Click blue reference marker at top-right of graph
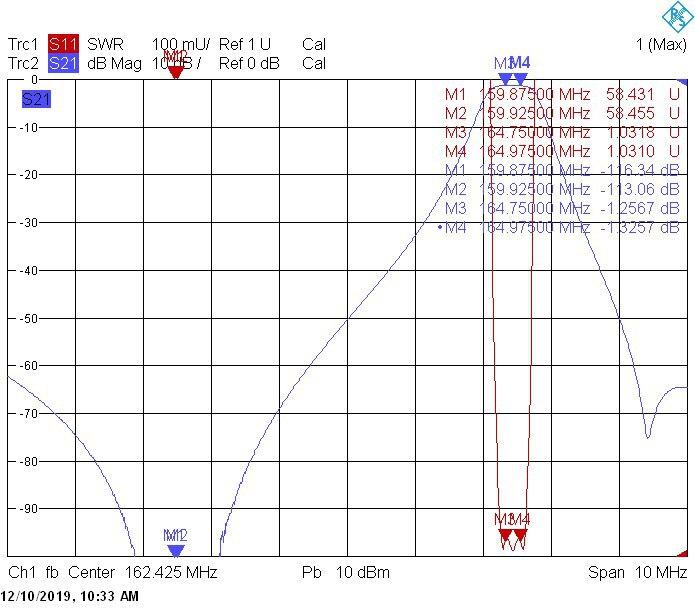Screen dimensions: 695x613 point(683,82)
